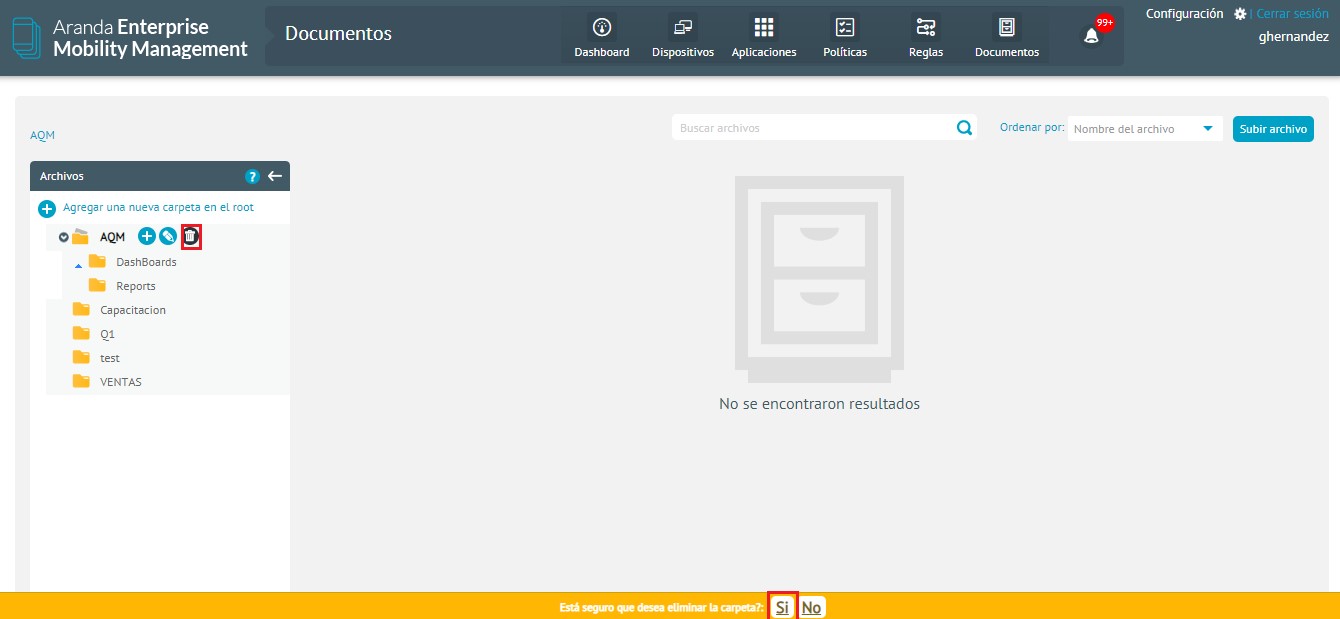
Task: Confirm folder deletion with Si
Action: 782,607
